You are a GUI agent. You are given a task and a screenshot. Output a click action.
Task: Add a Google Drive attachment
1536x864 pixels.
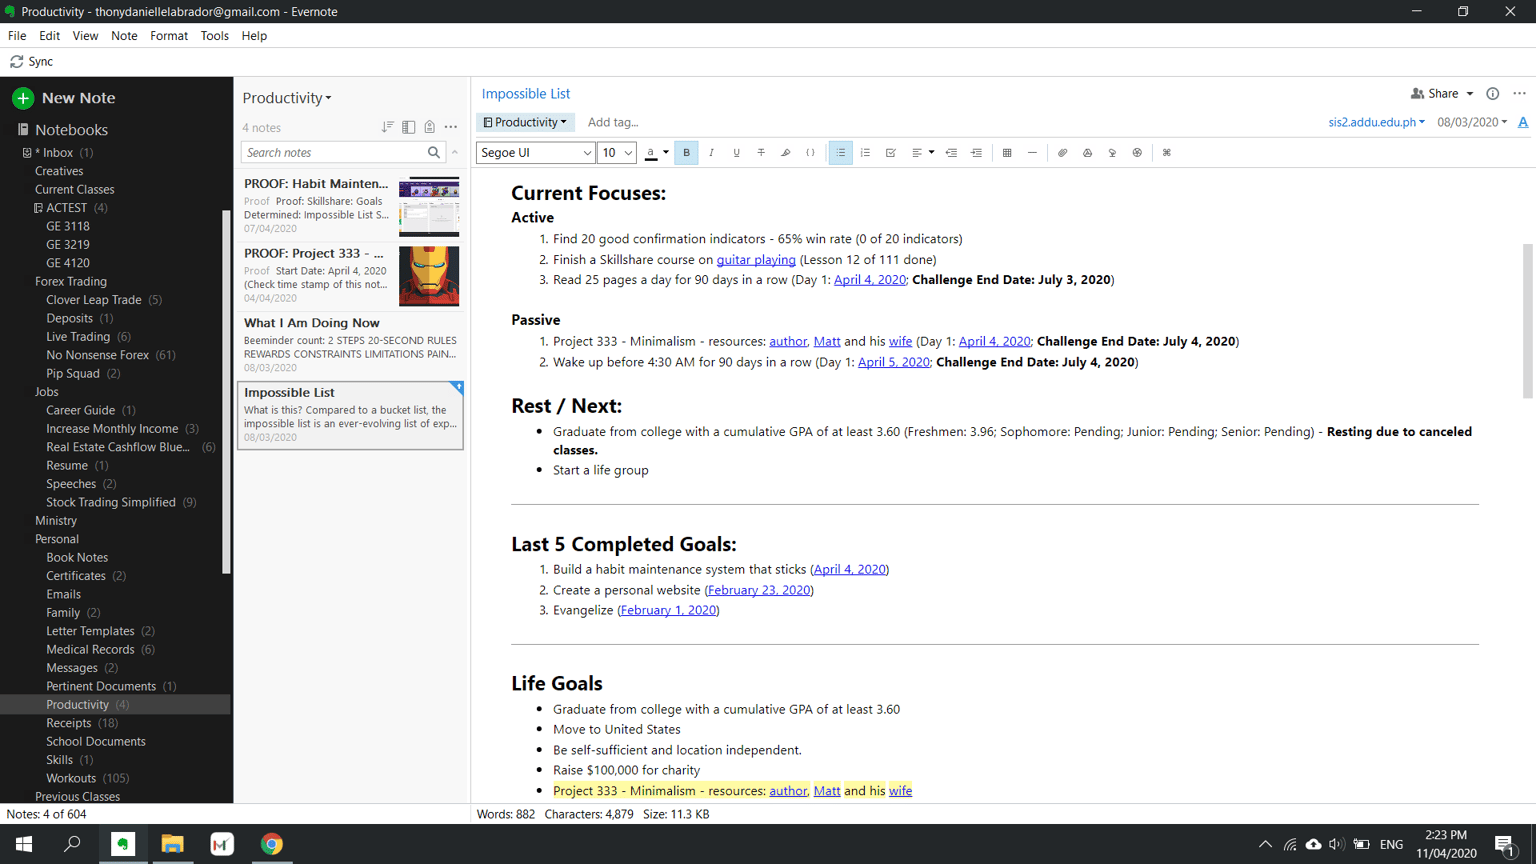click(x=1087, y=153)
